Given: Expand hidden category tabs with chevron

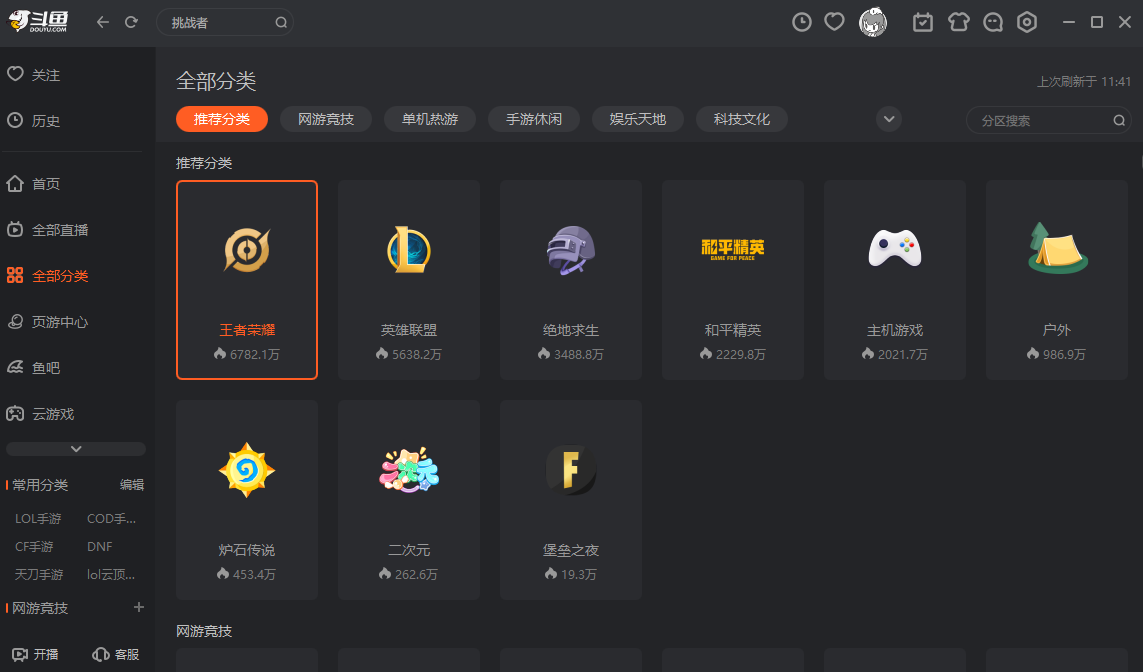Looking at the screenshot, I should (888, 119).
